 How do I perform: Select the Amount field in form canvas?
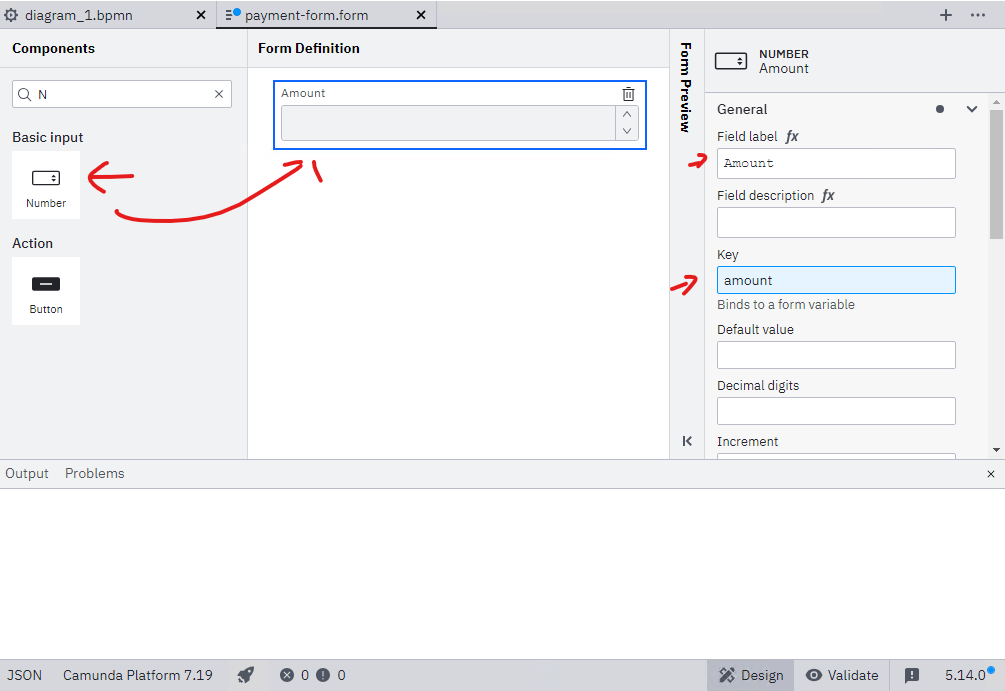pyautogui.click(x=460, y=115)
